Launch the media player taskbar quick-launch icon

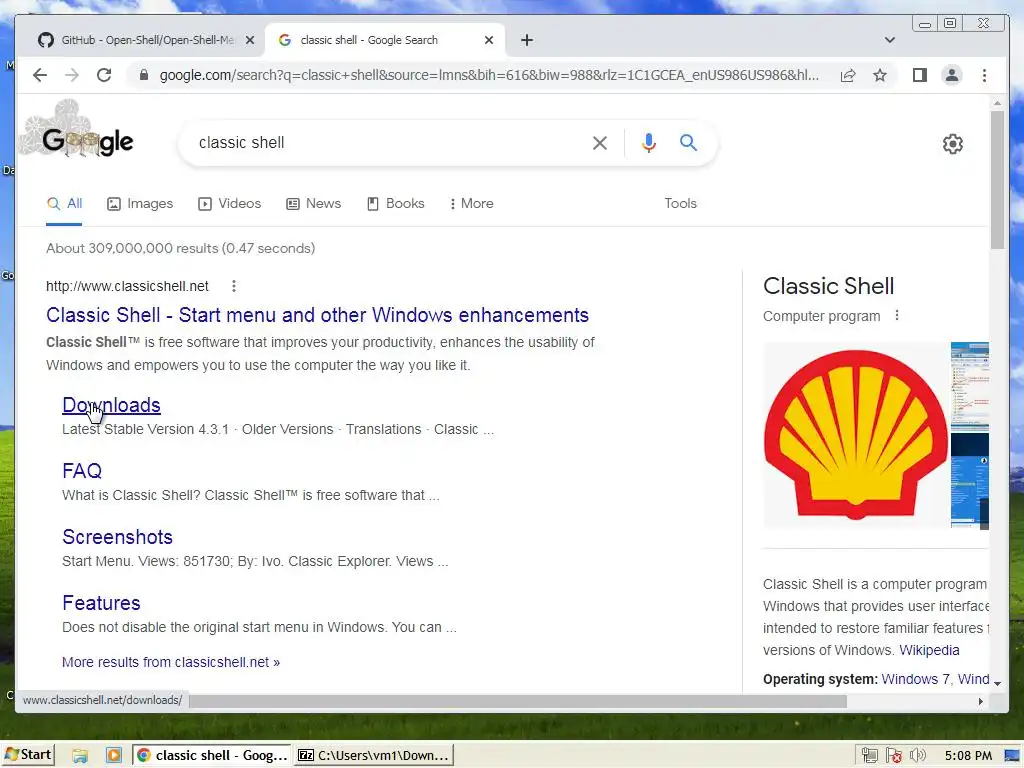(114, 756)
